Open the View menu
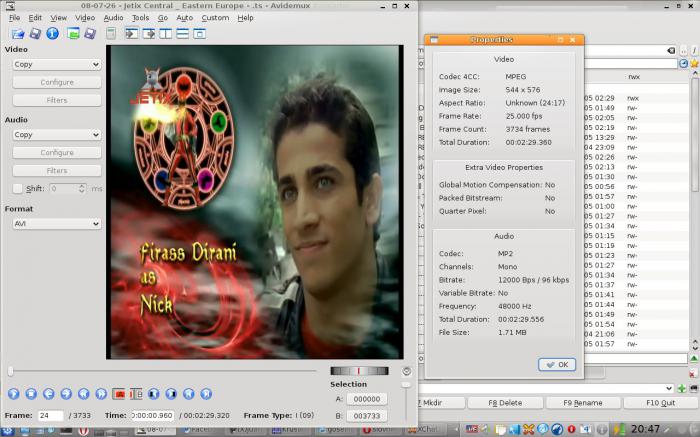Screen dimensions: 700x437 [58, 17]
